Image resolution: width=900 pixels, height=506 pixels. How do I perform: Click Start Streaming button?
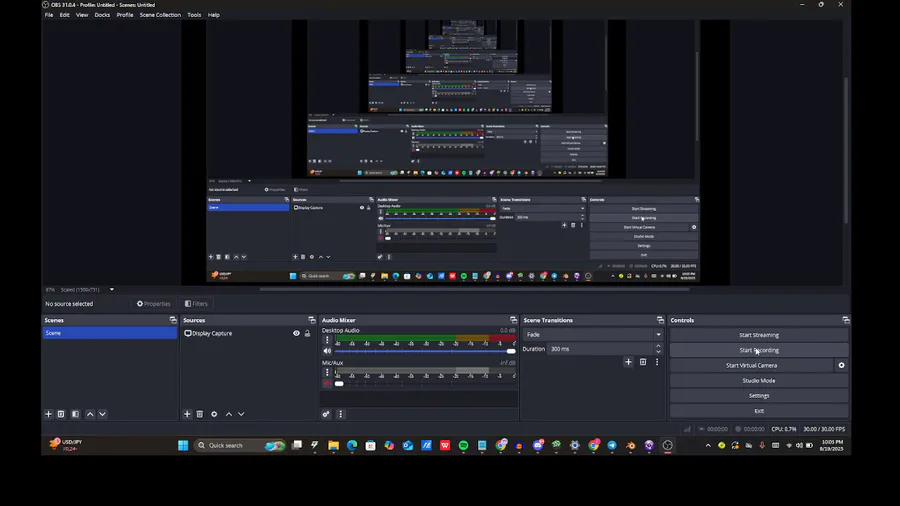(759, 335)
